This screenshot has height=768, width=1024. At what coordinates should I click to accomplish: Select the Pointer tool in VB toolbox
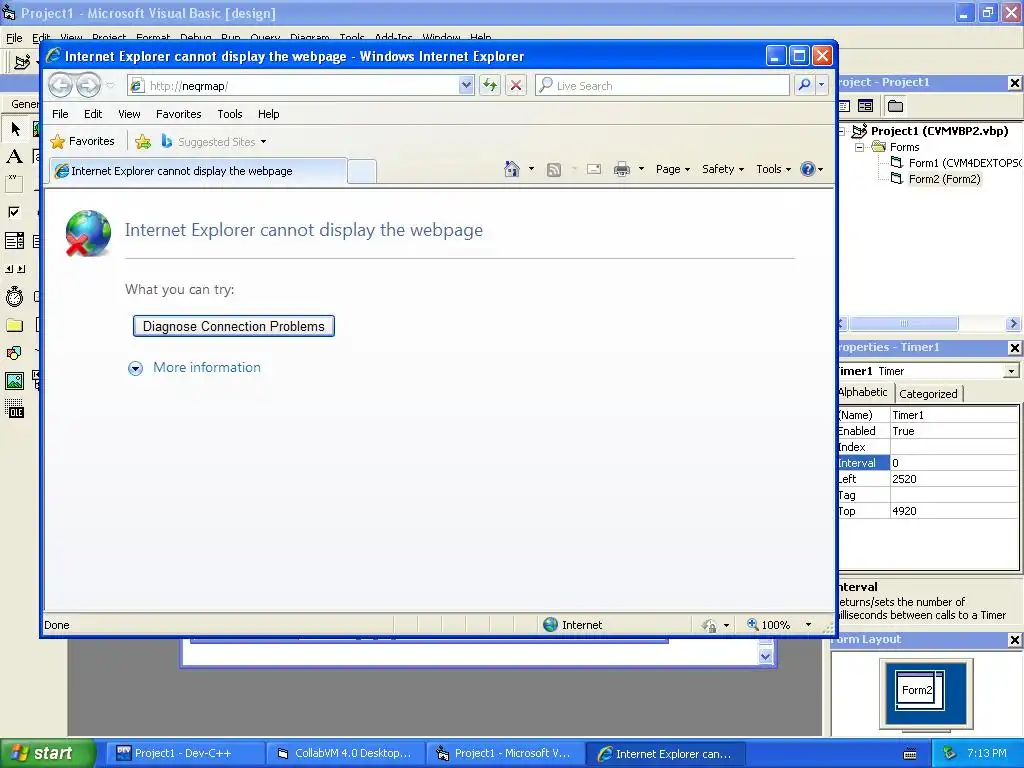pyautogui.click(x=14, y=129)
